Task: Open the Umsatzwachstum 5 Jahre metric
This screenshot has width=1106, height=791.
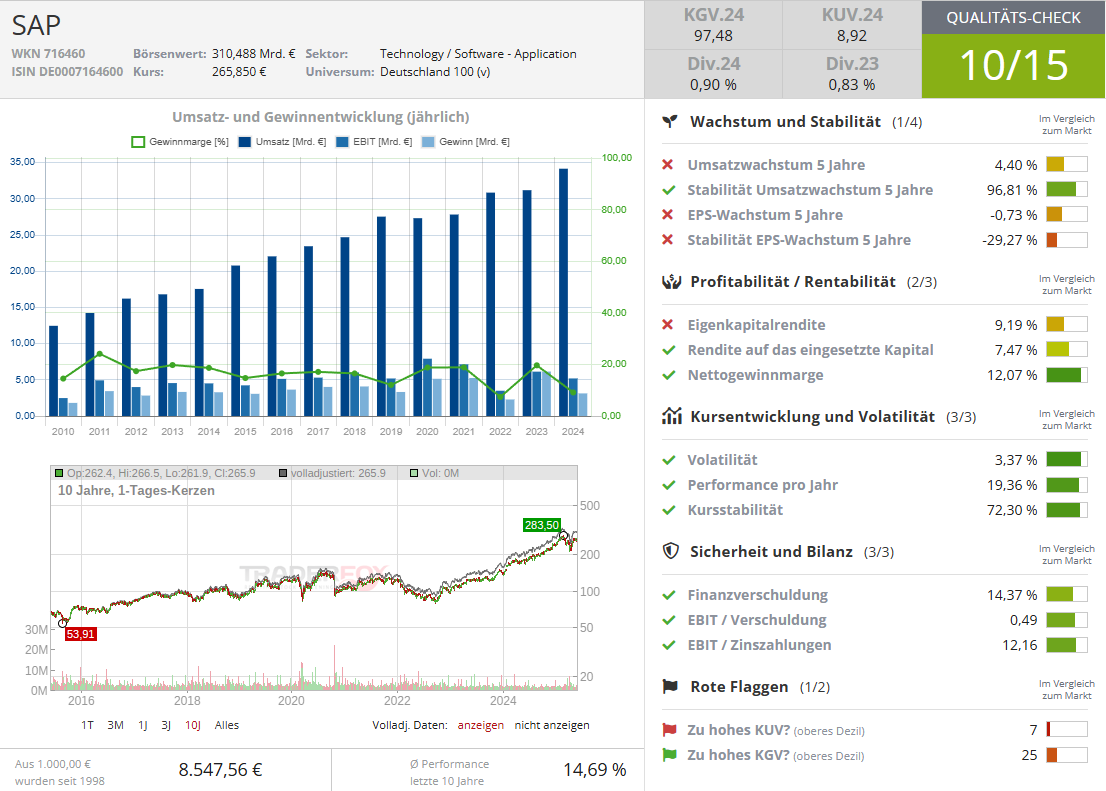Action: (776, 164)
